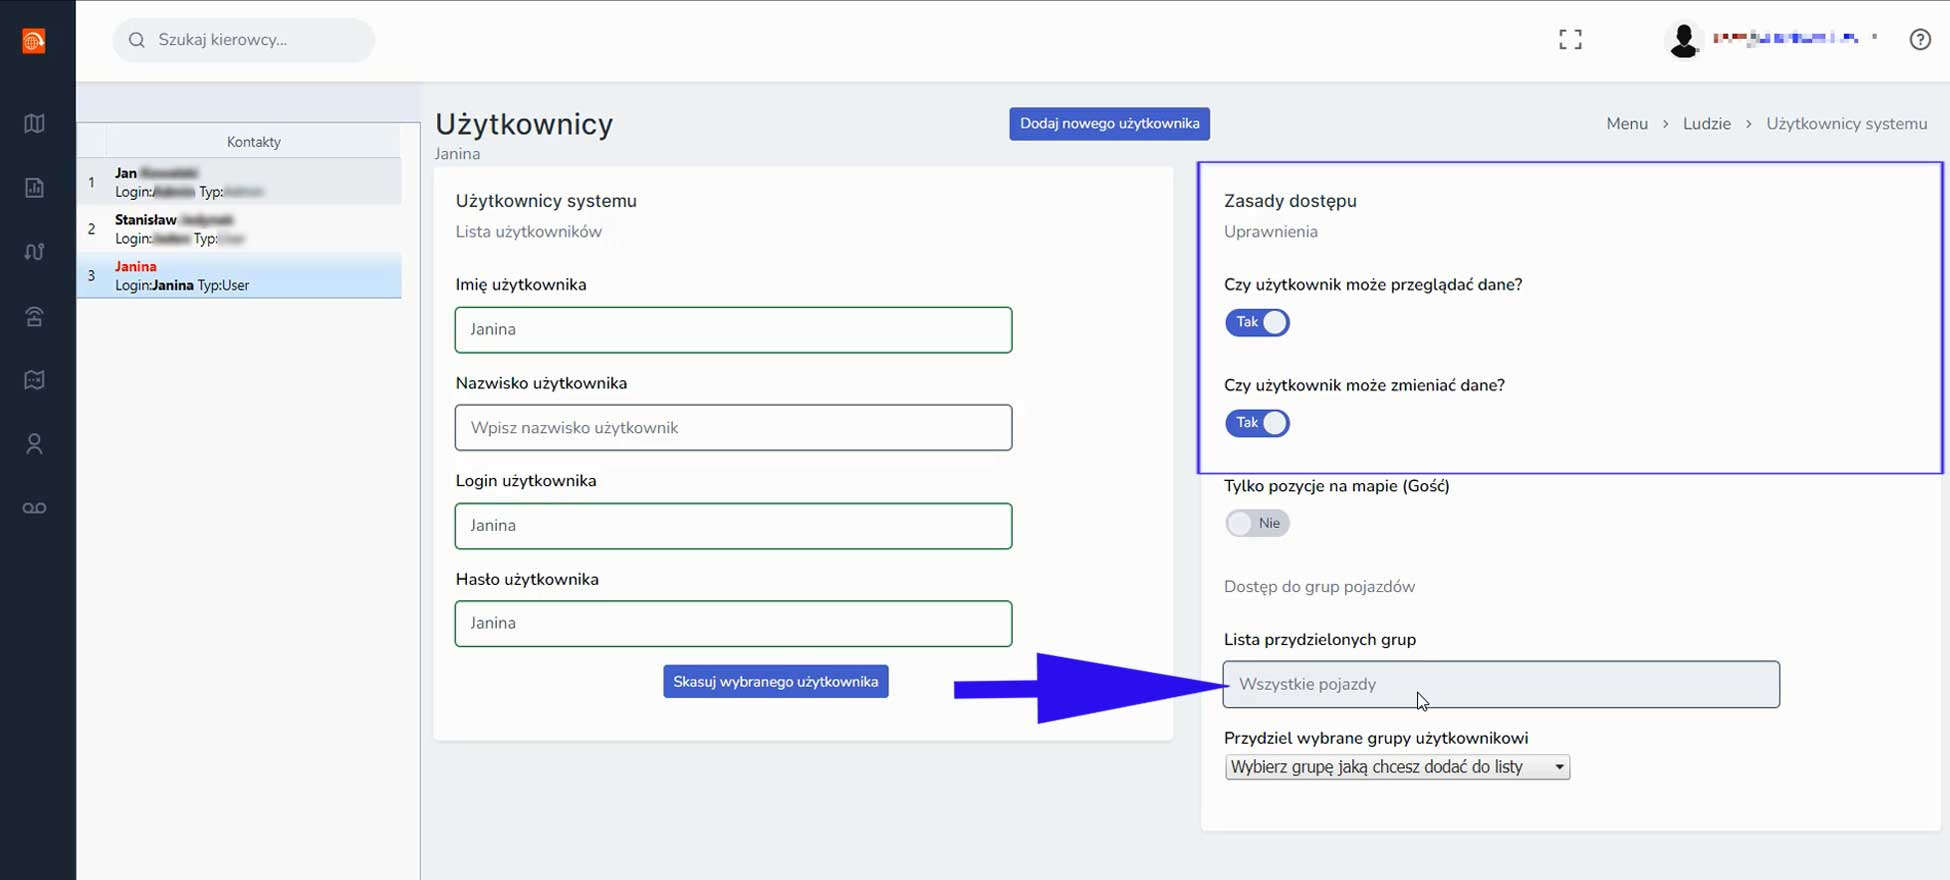
Task: Toggle 'może przeglądać dane' switch
Action: [x=1257, y=322]
